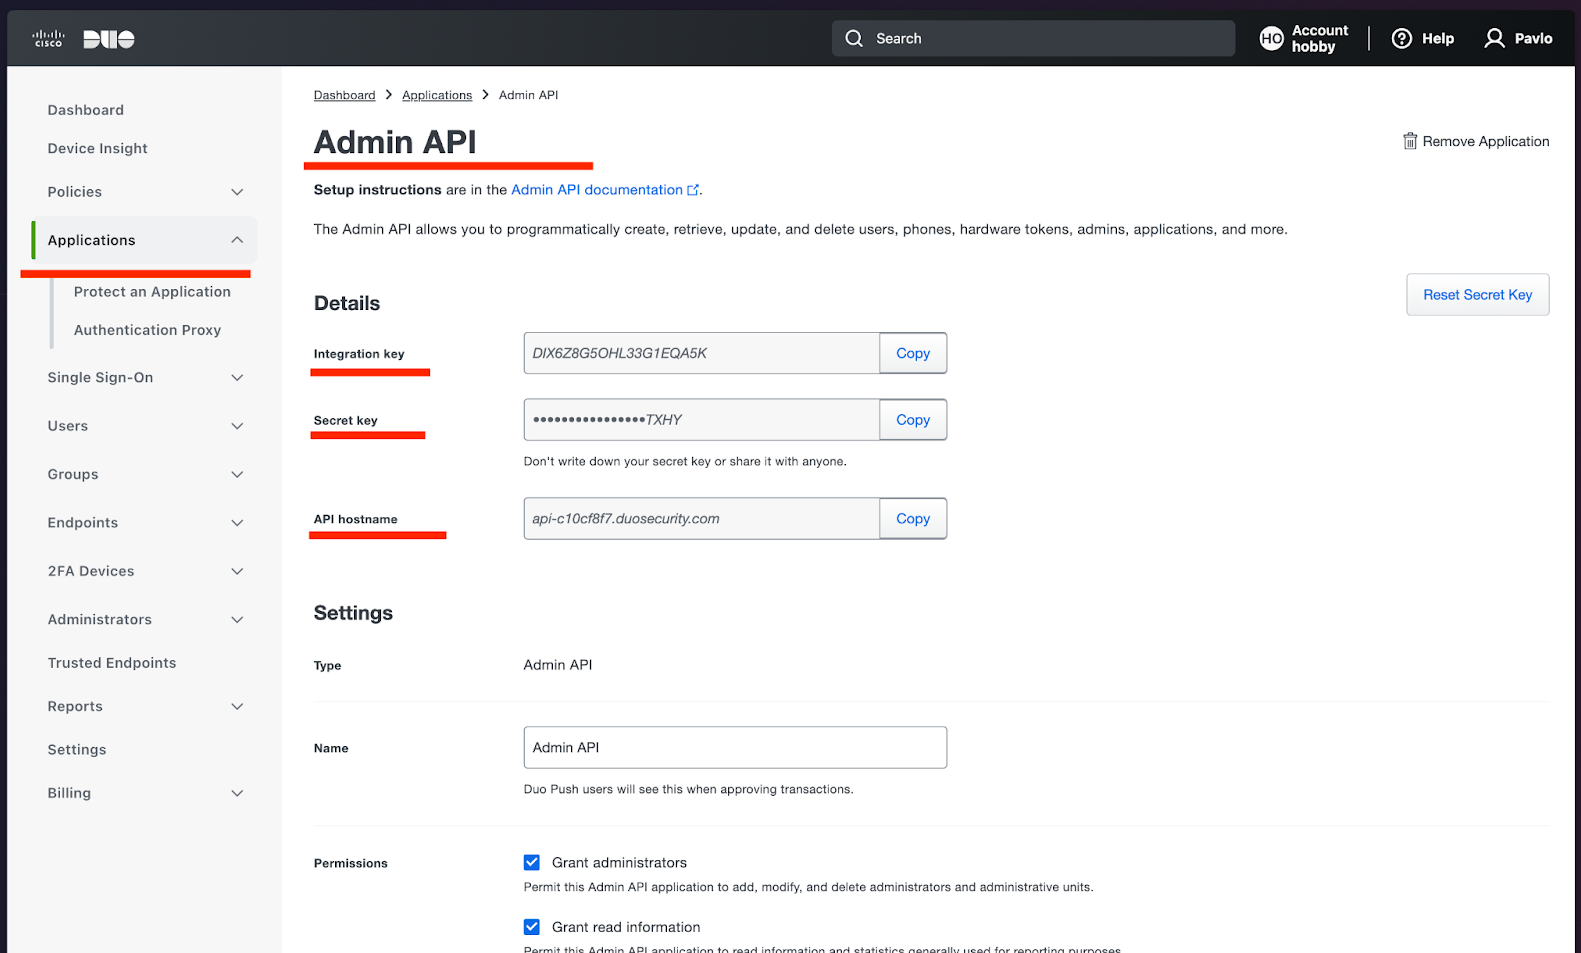Click the Secret key masked field
The image size is (1581, 953).
[x=702, y=420]
